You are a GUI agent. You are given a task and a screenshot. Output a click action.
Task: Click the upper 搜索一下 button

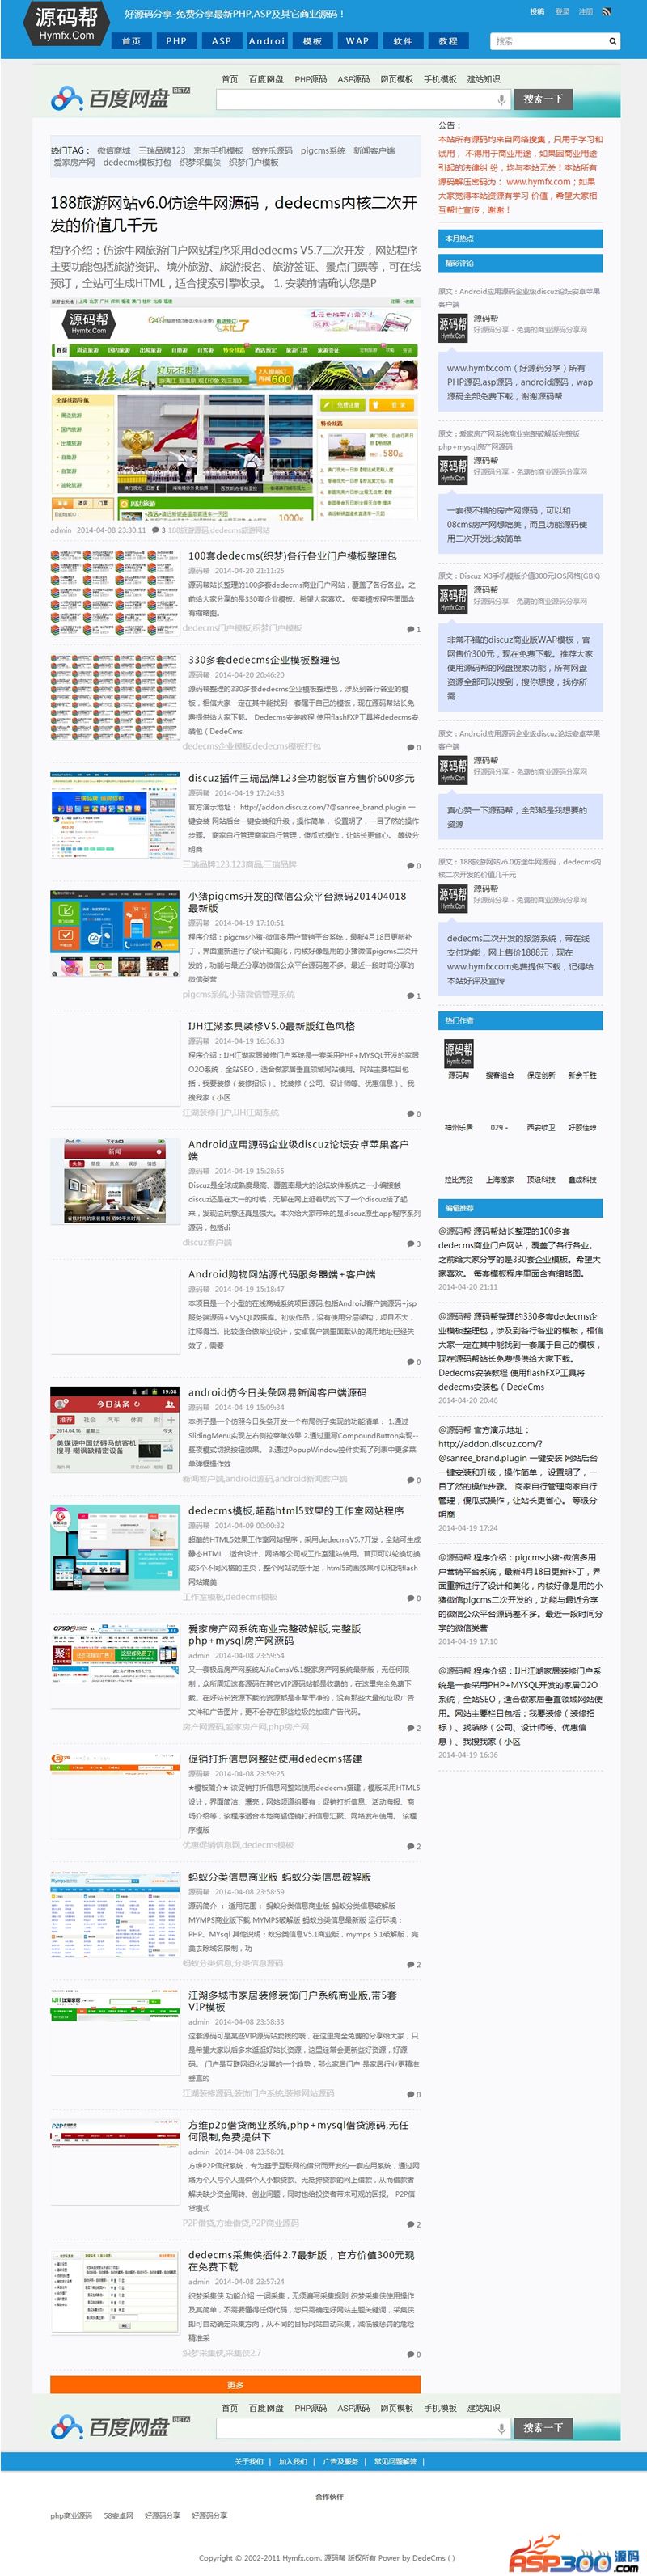click(543, 99)
